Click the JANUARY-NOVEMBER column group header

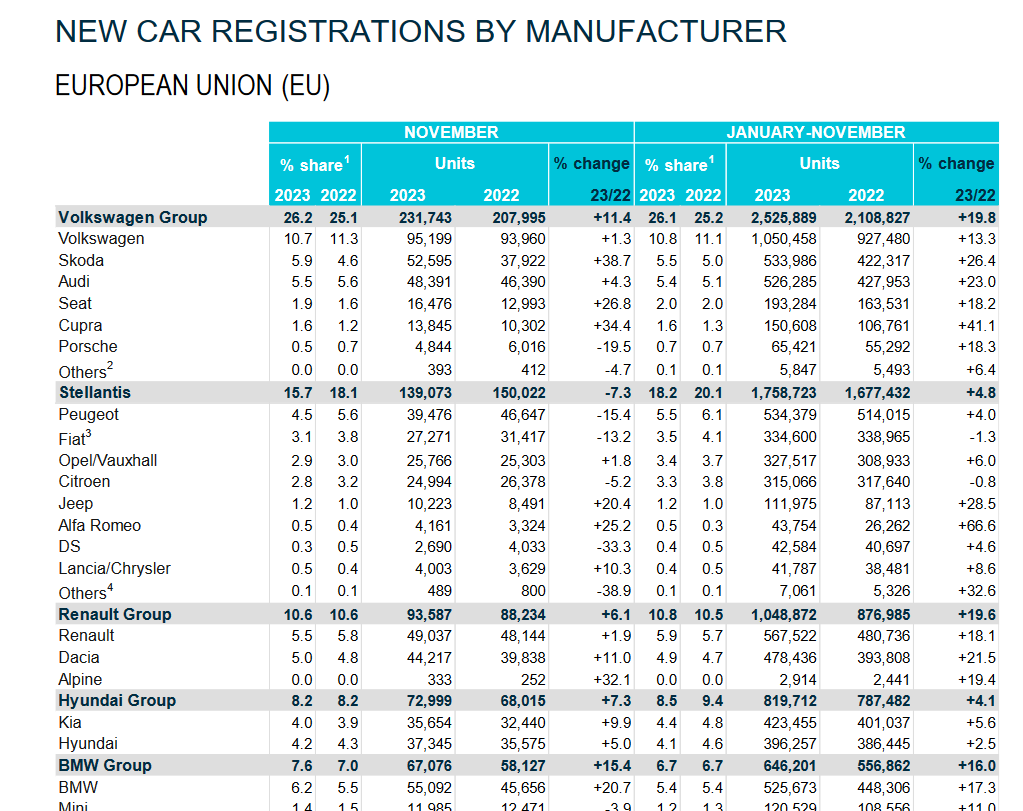(x=815, y=132)
